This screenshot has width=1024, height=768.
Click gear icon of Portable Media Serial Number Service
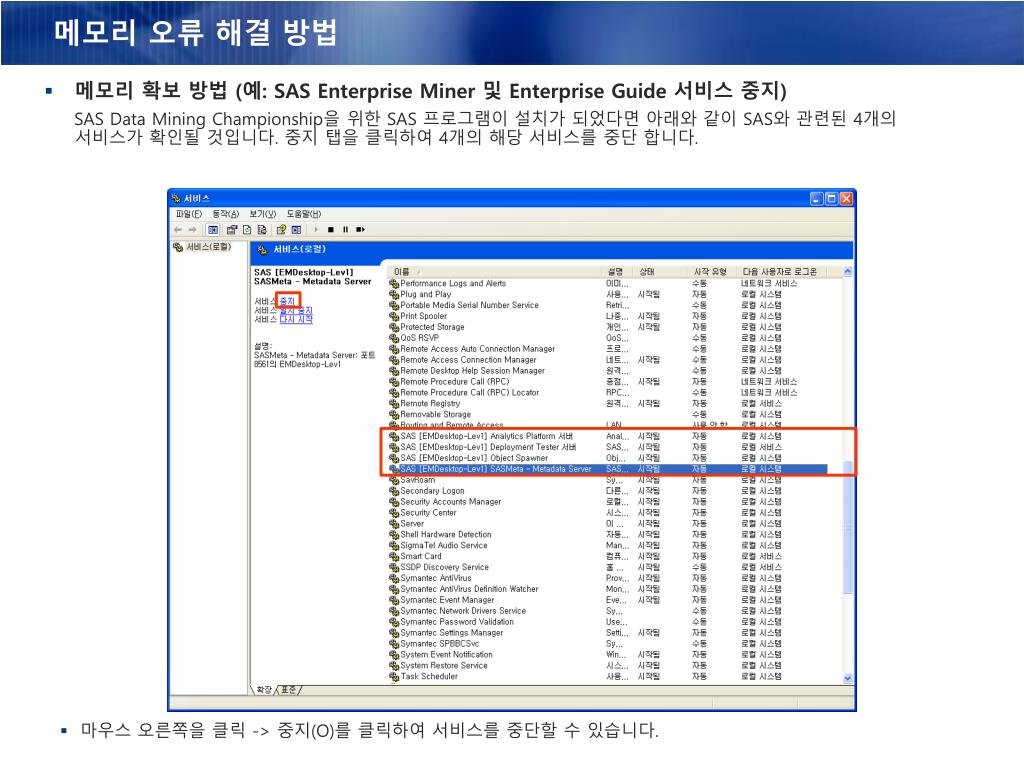tap(394, 305)
